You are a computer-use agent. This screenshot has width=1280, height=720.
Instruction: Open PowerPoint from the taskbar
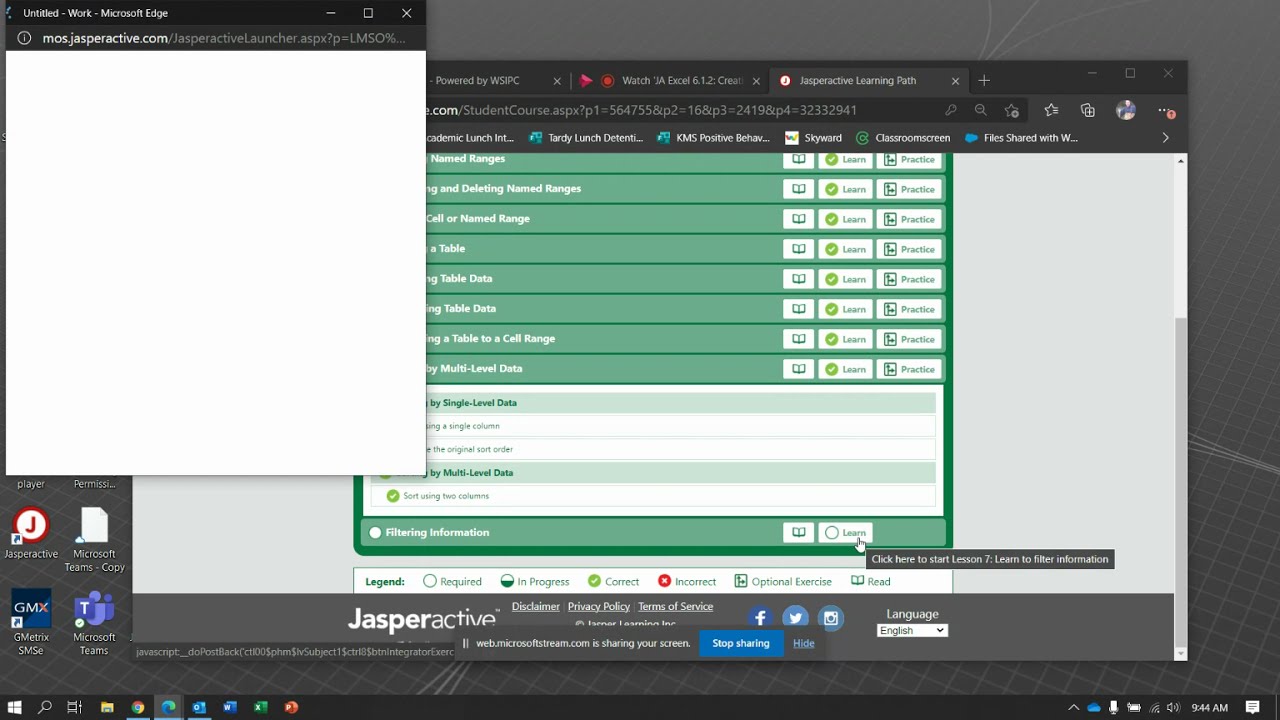pos(291,707)
